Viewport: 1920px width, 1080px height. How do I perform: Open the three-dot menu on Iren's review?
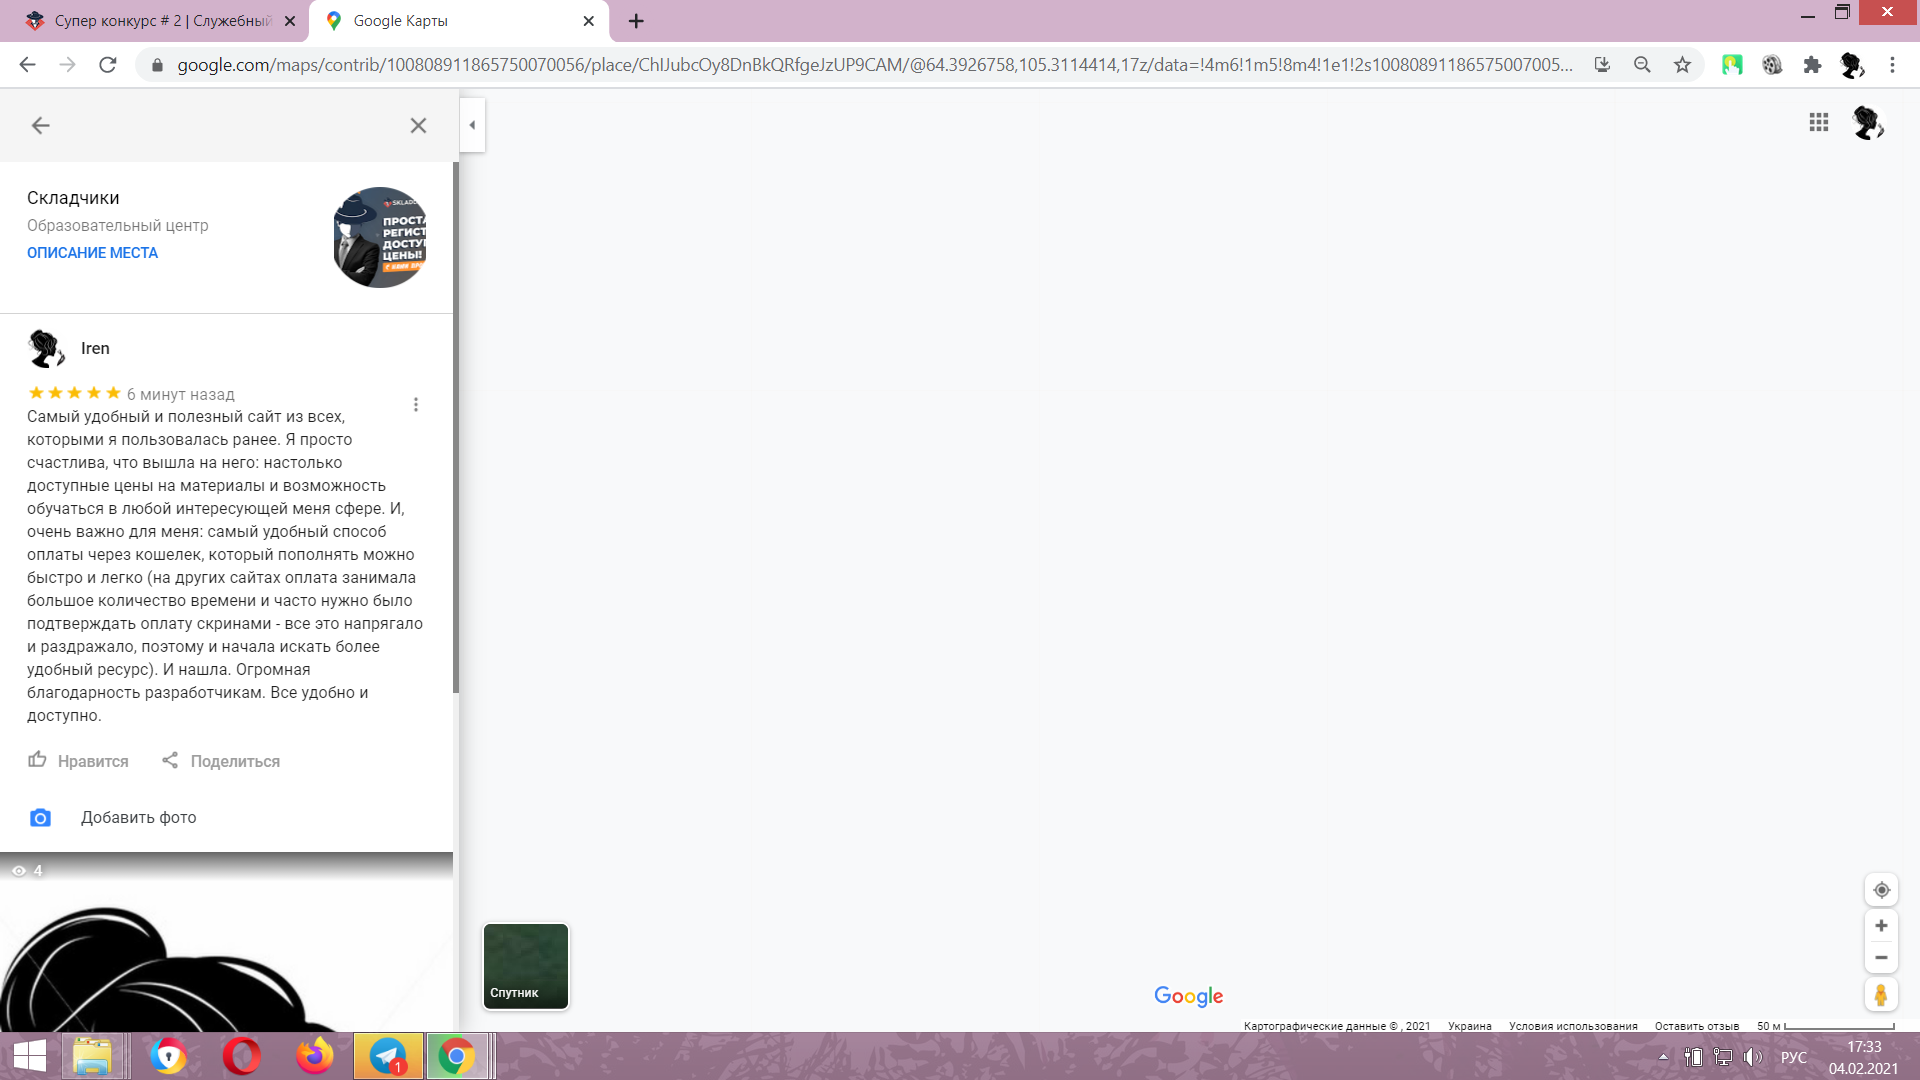[416, 404]
